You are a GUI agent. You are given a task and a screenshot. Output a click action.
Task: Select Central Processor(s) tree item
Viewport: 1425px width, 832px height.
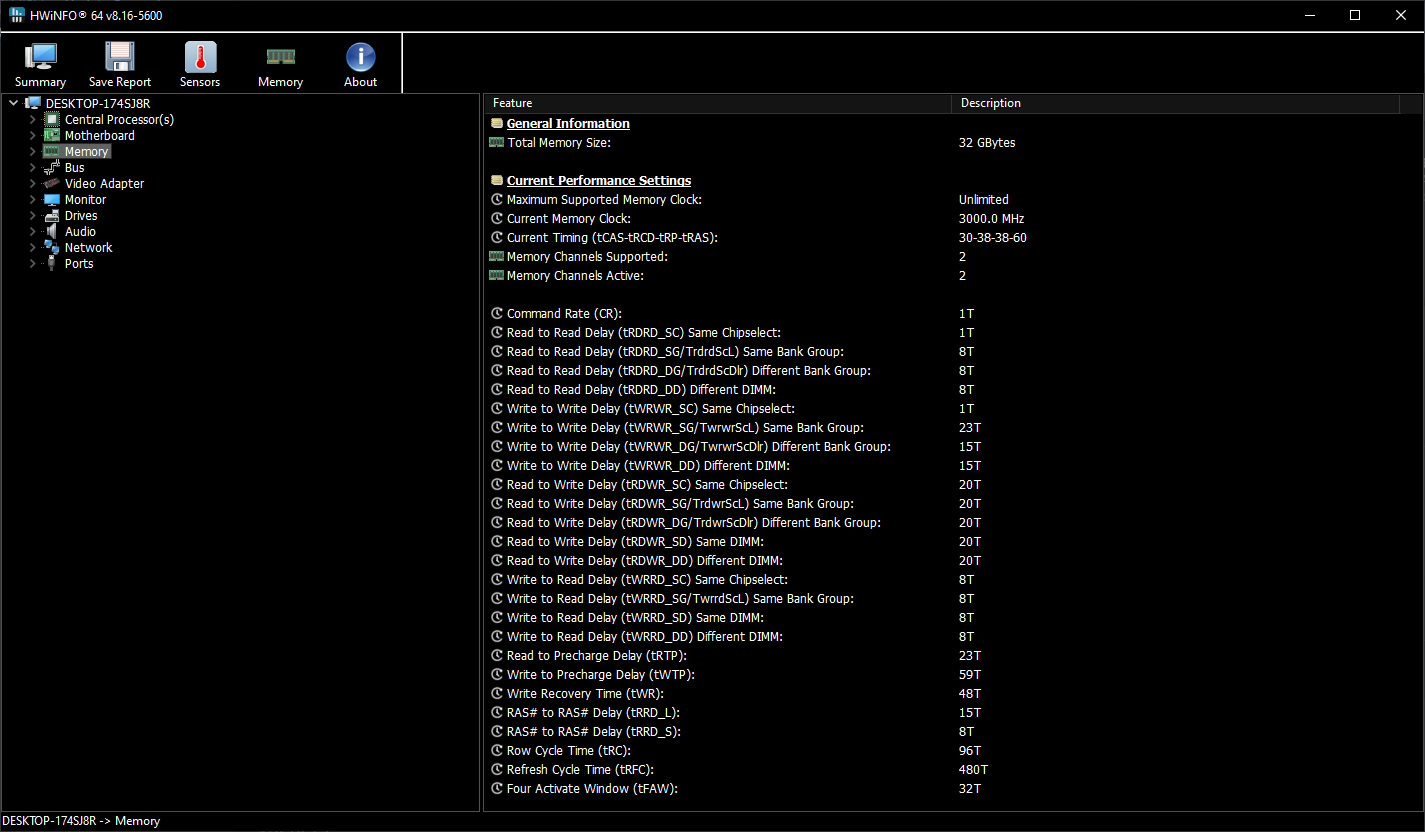click(119, 120)
